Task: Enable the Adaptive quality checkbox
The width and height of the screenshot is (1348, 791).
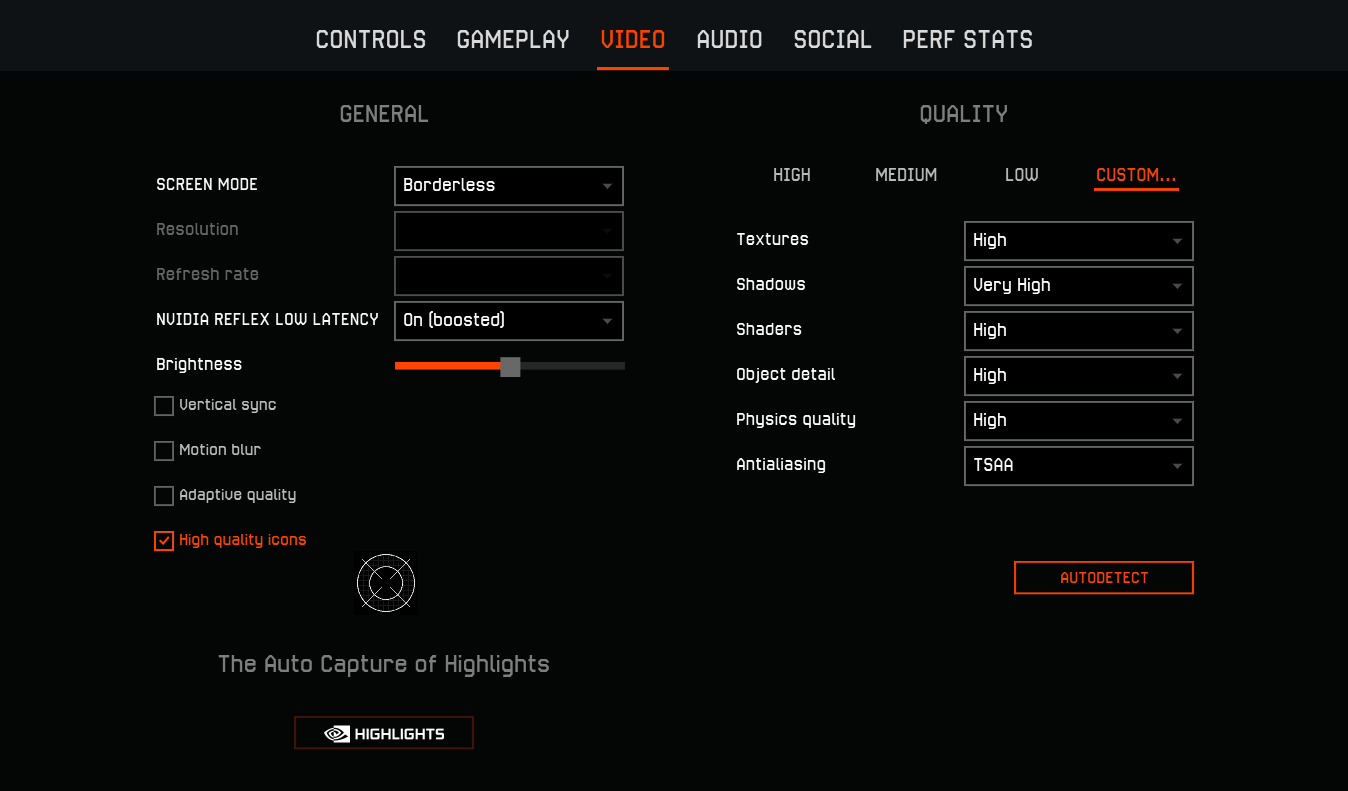Action: pos(164,496)
